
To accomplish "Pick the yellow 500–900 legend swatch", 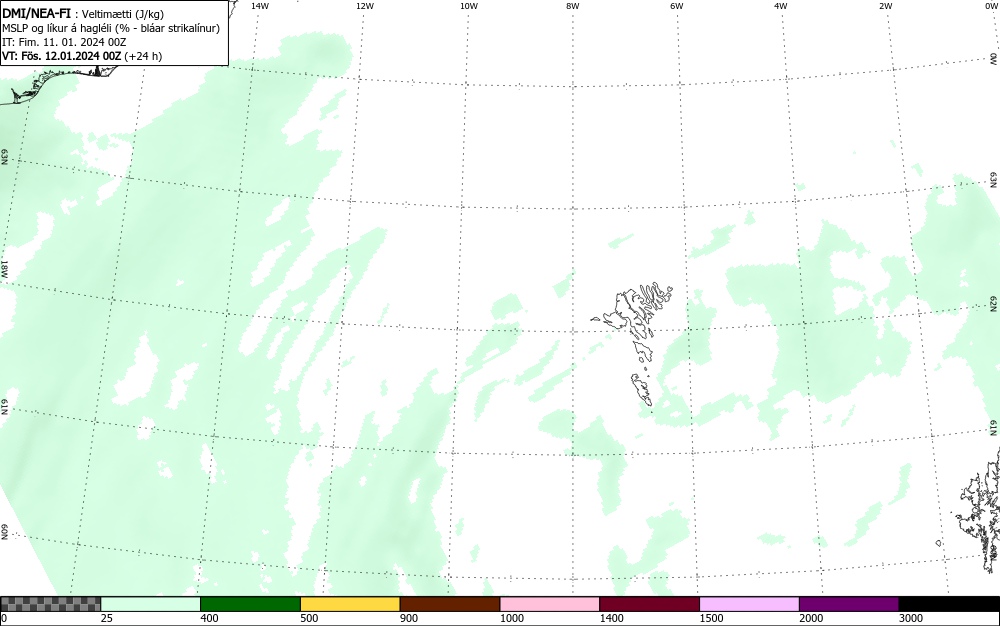I will [x=350, y=604].
